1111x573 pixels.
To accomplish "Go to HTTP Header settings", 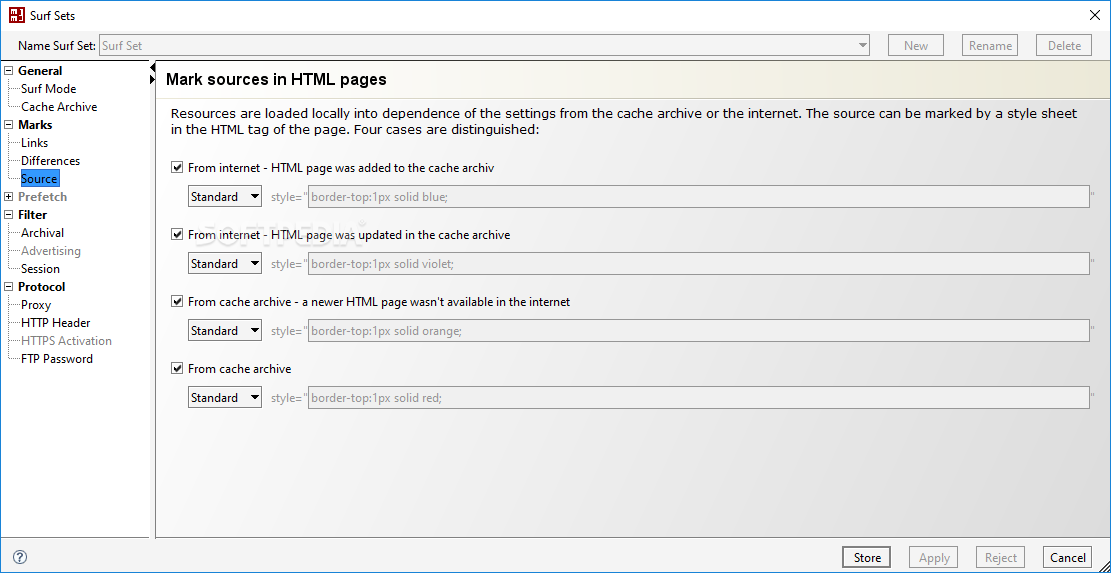I will [56, 323].
